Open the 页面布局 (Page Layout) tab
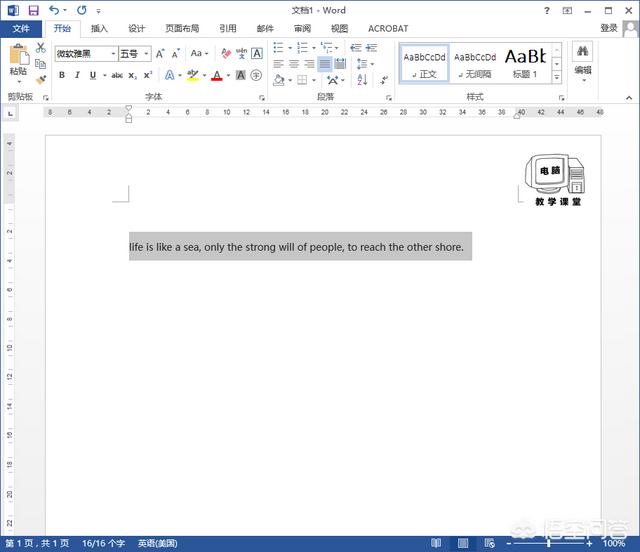 (x=181, y=29)
